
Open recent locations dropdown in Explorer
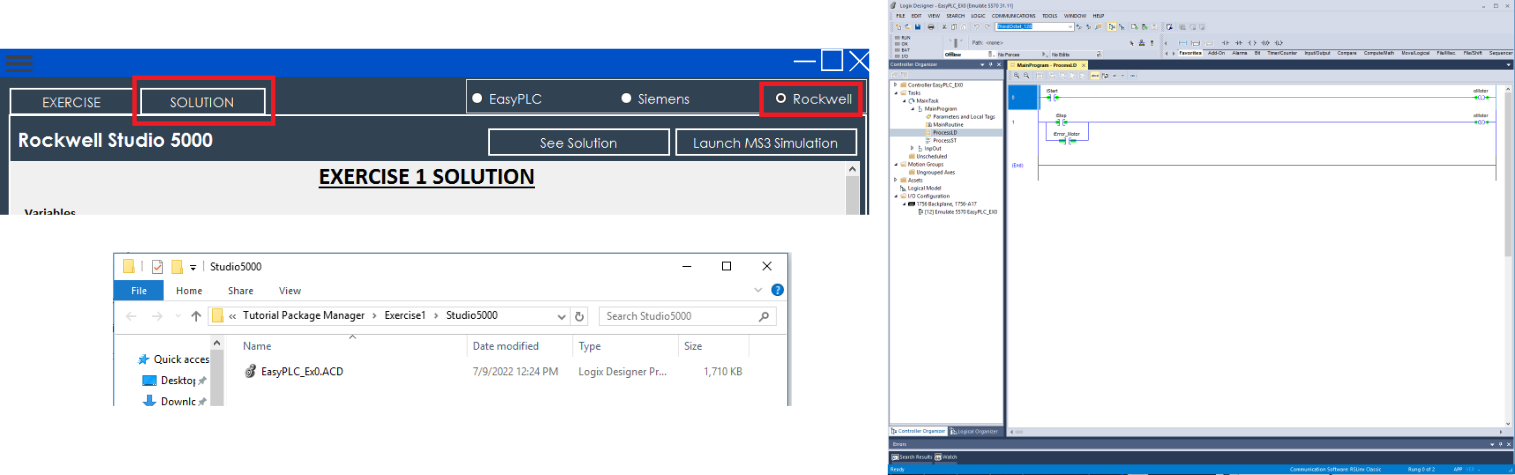point(178,316)
